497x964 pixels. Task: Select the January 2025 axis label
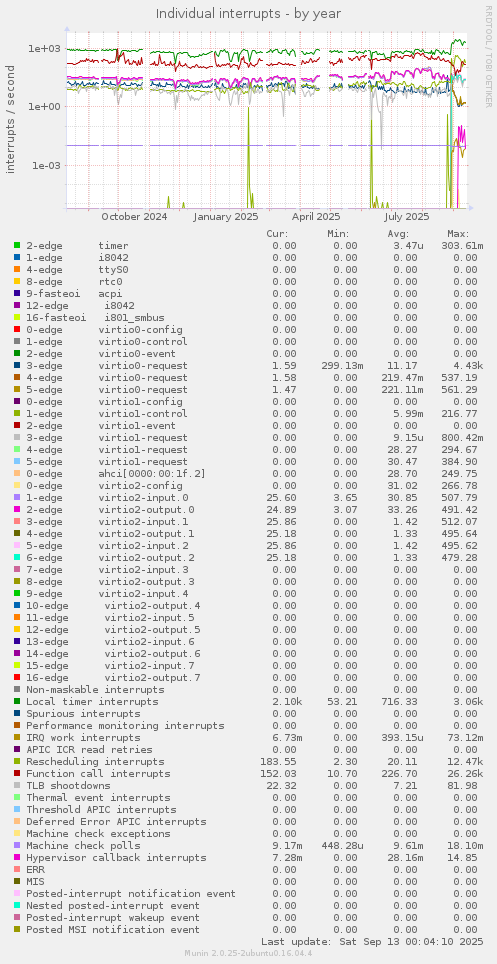[x=225, y=216]
